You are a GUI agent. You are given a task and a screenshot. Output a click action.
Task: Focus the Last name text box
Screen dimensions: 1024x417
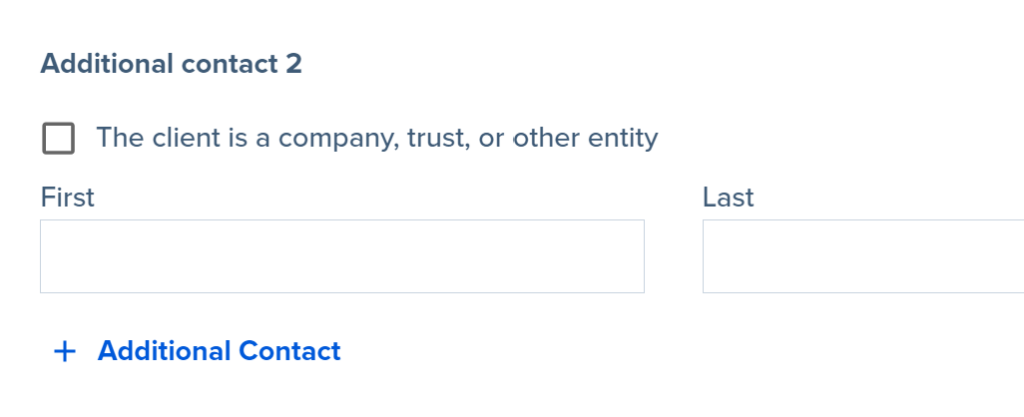click(862, 257)
